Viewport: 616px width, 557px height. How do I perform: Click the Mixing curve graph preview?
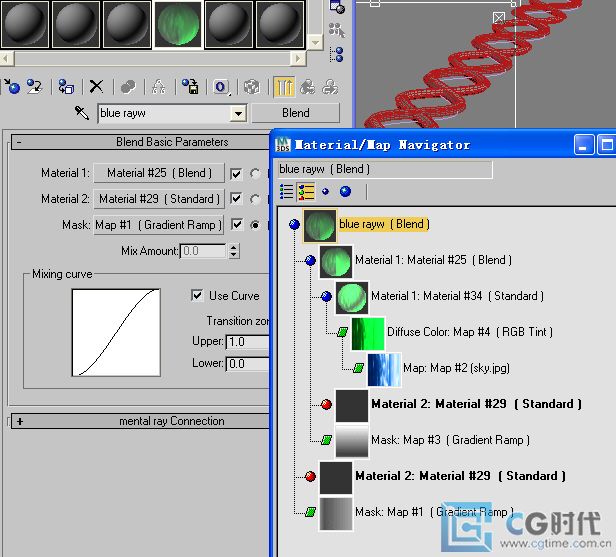116,332
